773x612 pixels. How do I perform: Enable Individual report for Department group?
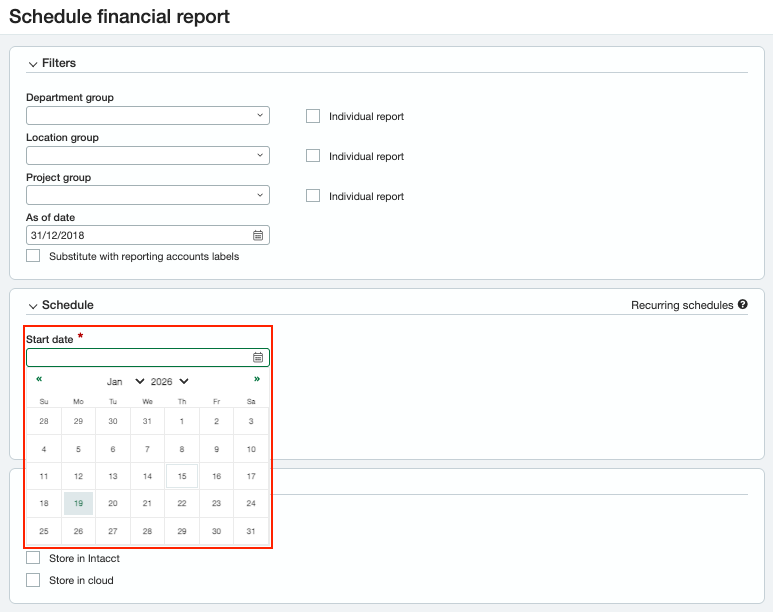pos(313,116)
